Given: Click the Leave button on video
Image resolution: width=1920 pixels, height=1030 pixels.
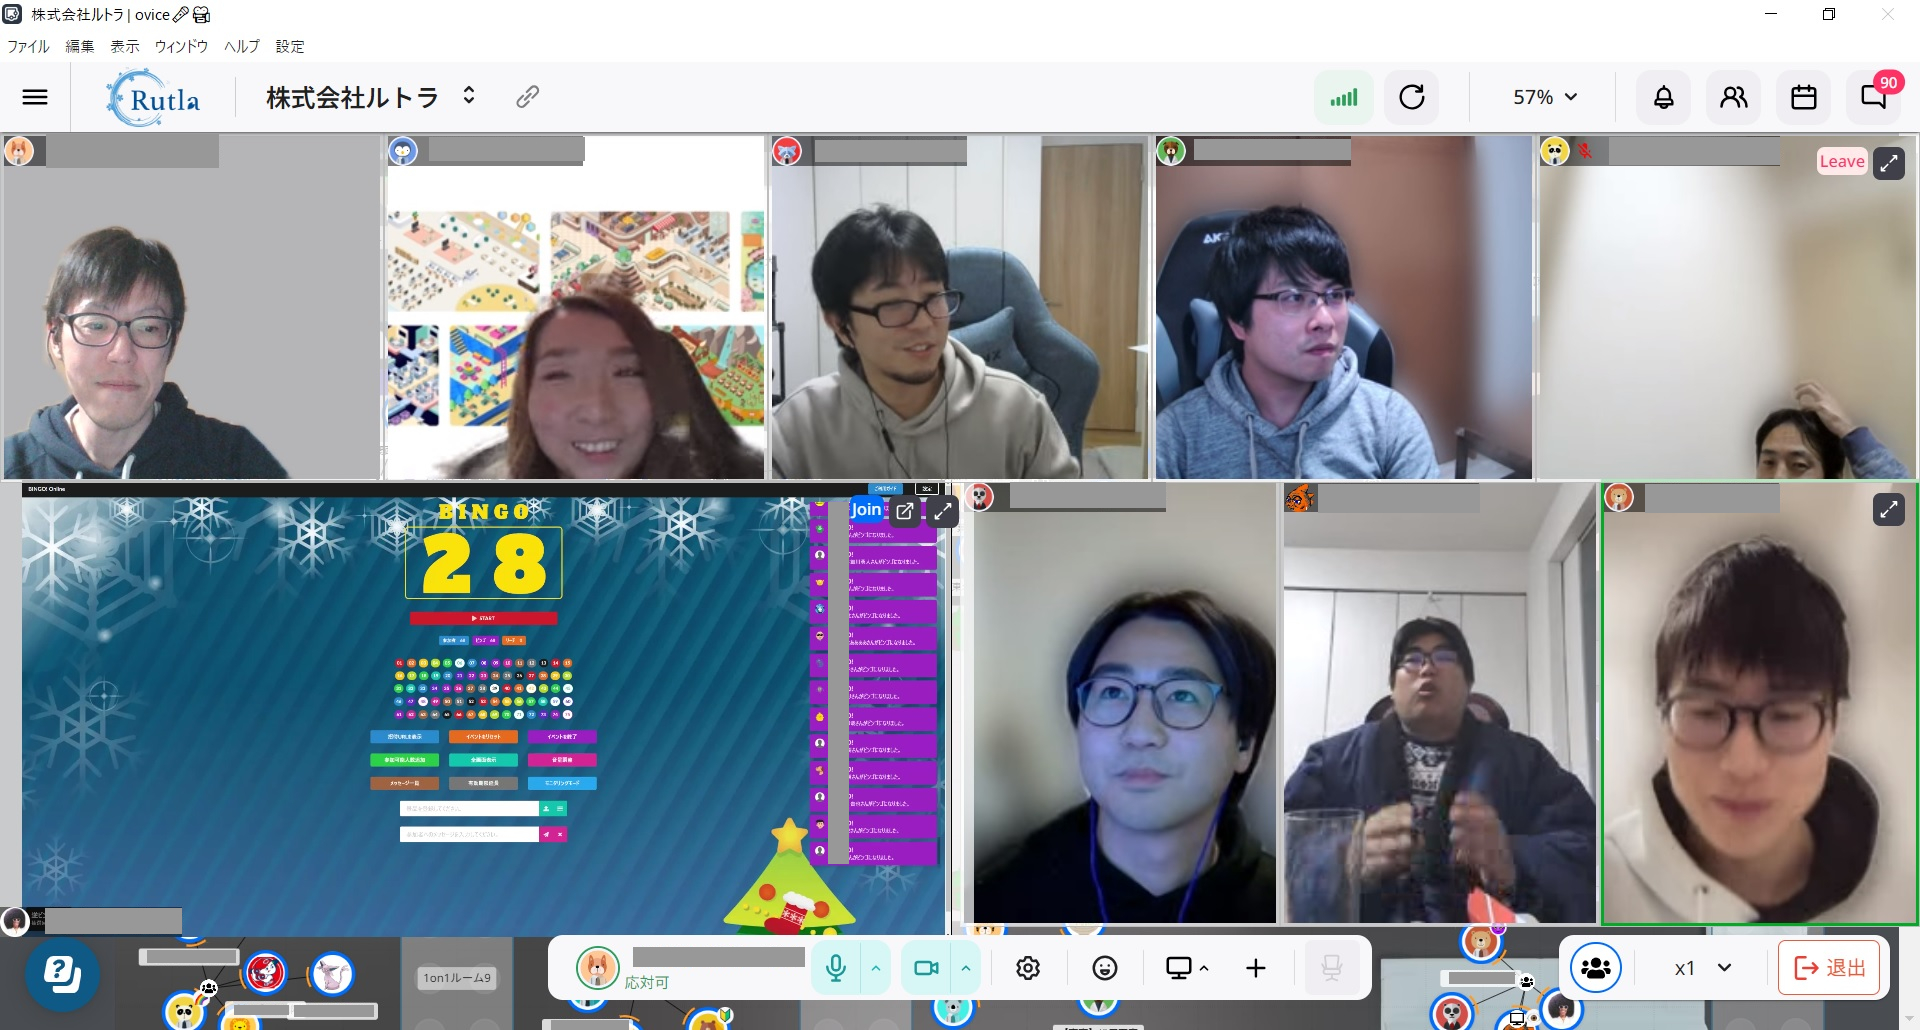Looking at the screenshot, I should pyautogui.click(x=1841, y=162).
